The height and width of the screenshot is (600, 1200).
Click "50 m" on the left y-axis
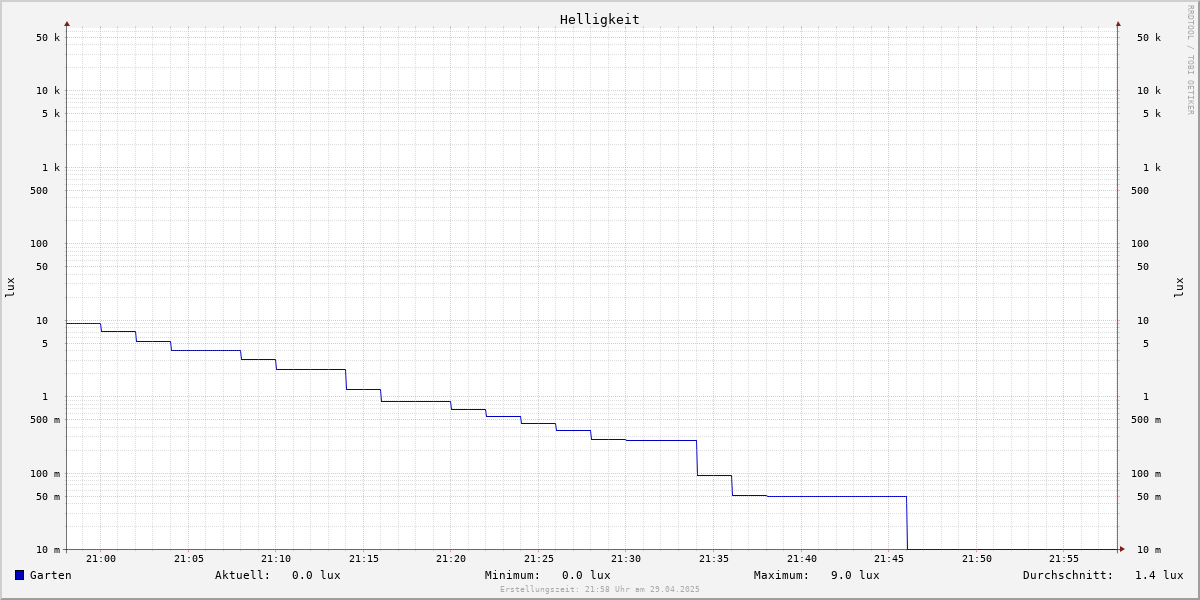point(48,497)
